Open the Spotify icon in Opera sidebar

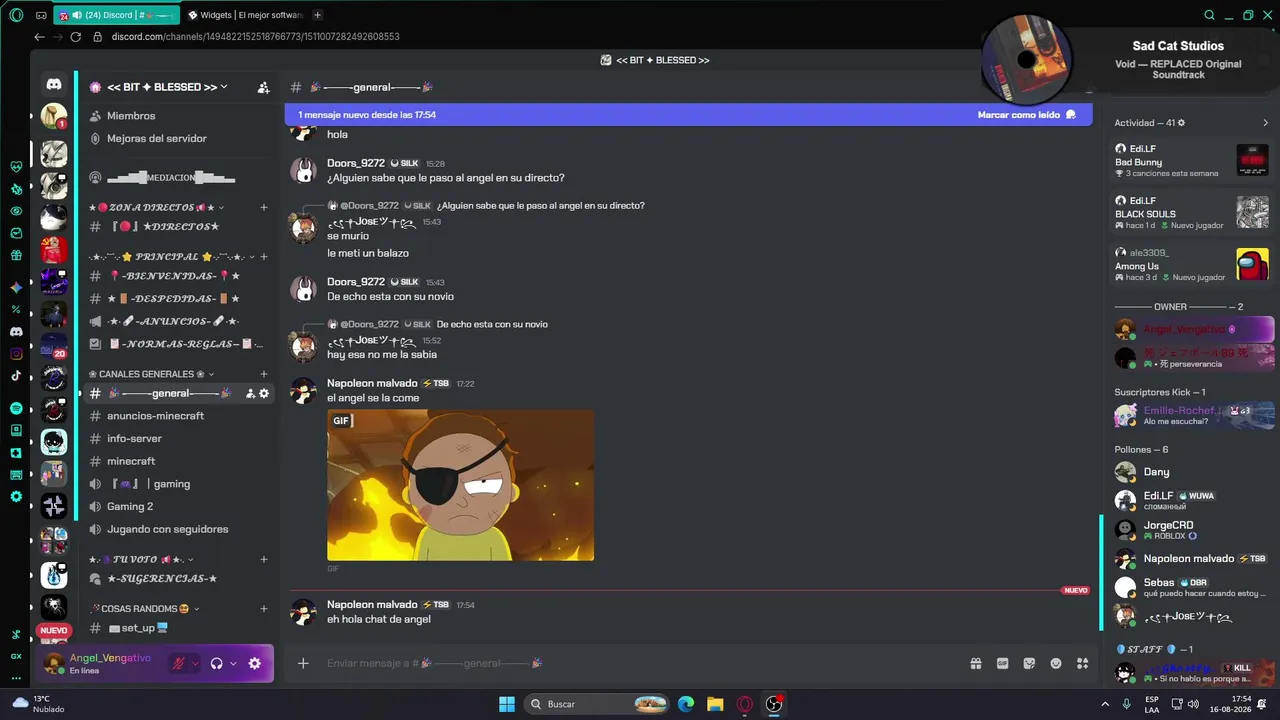click(16, 409)
